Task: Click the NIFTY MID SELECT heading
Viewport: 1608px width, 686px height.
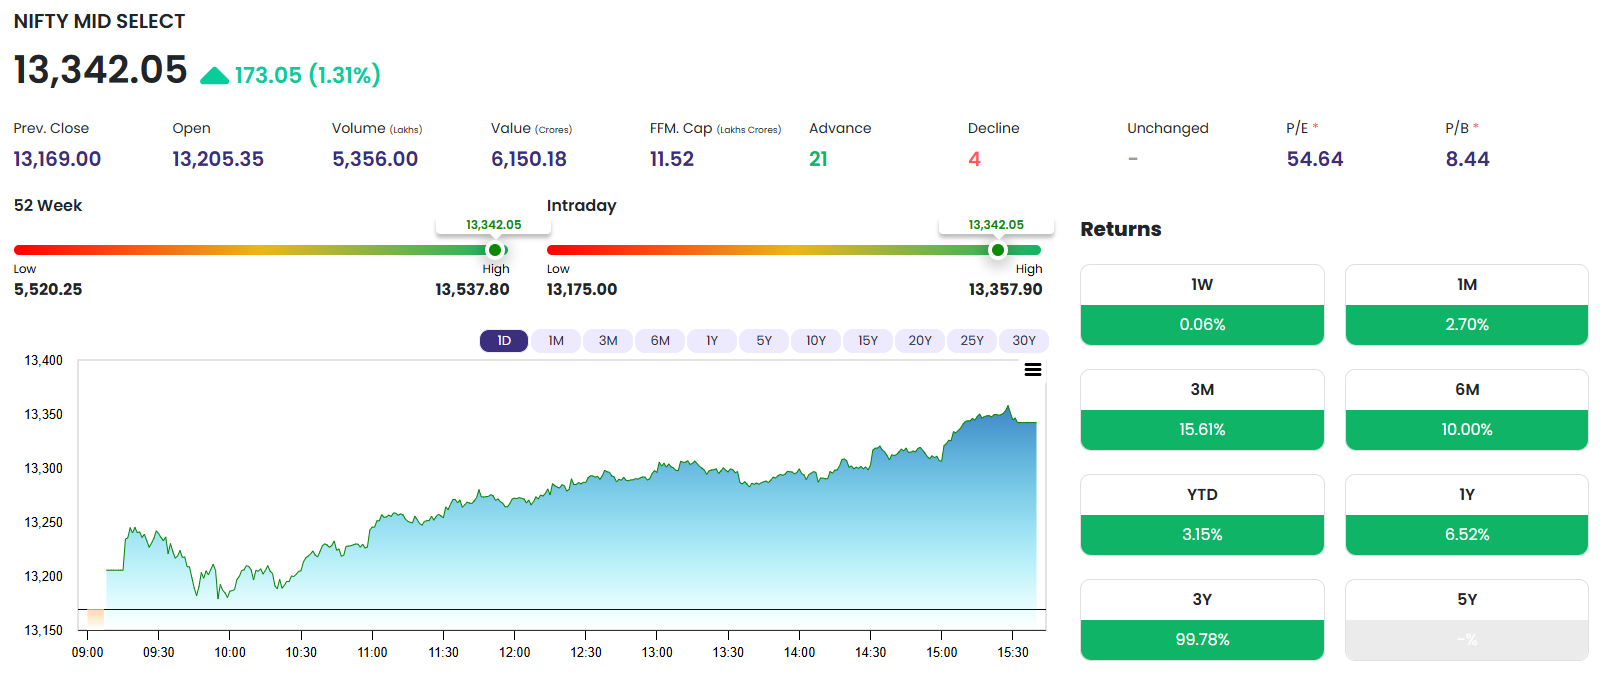Action: click(100, 21)
